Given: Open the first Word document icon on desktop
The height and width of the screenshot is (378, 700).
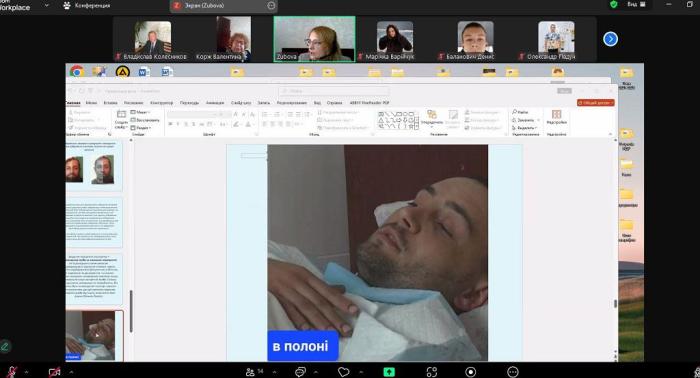Looking at the screenshot, I should pyautogui.click(x=144, y=72).
